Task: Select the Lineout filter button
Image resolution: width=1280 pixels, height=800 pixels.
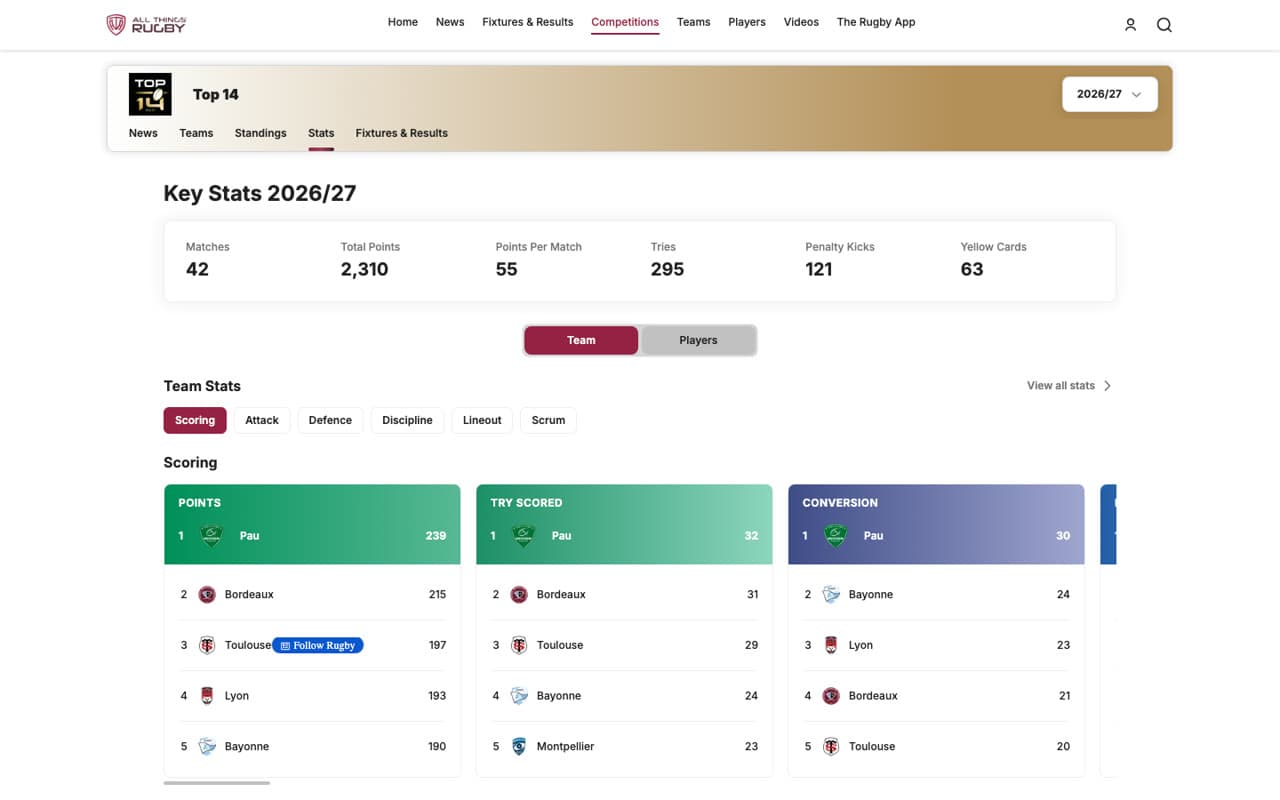Action: [482, 420]
